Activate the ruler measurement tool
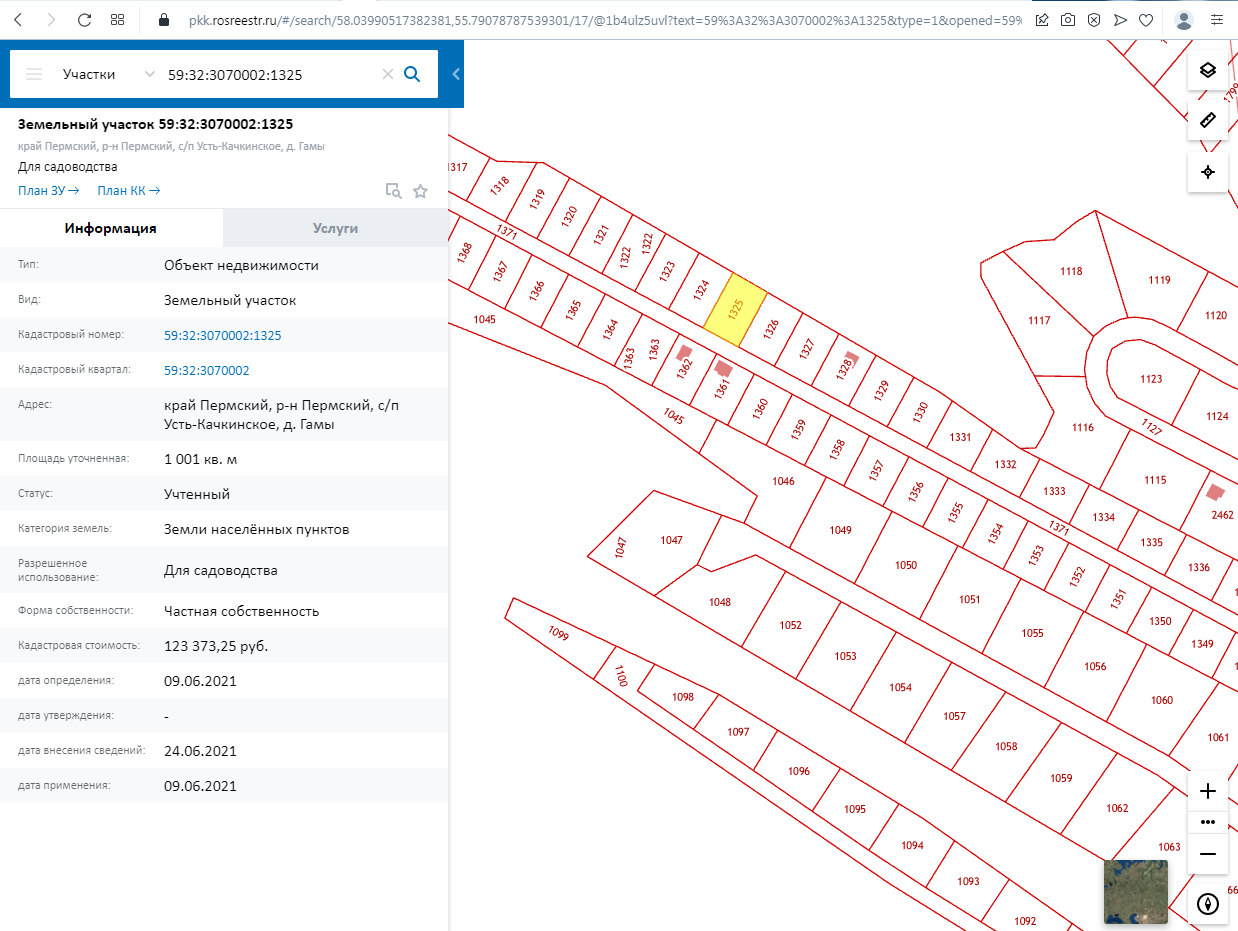Image resolution: width=1238 pixels, height=931 pixels. pos(1207,121)
